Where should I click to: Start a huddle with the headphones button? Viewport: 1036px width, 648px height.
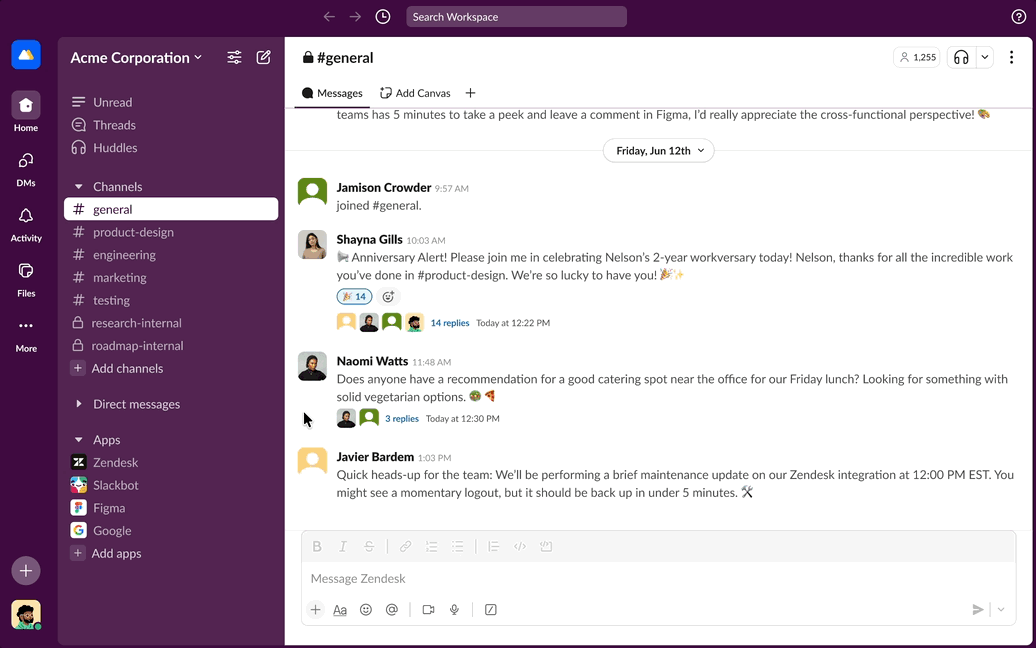point(961,57)
